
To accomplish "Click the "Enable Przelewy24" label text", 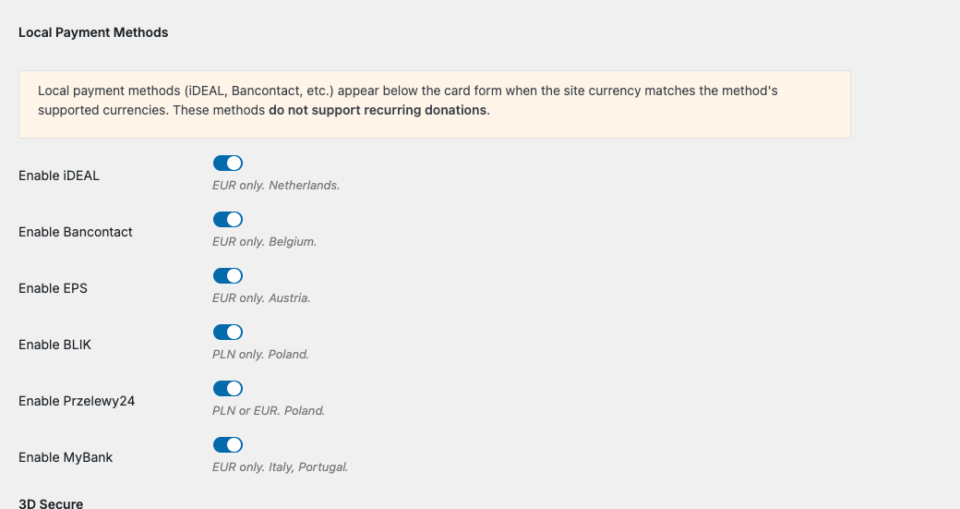I will click(77, 401).
